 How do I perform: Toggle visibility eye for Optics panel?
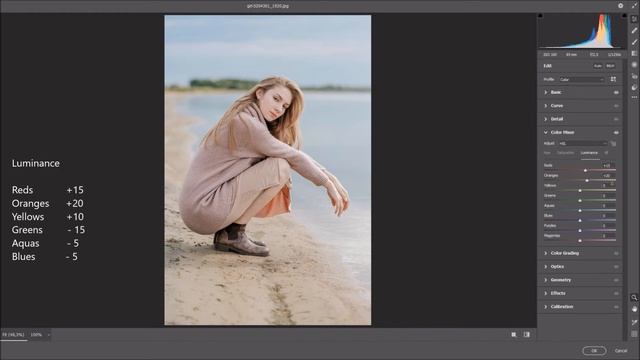(616, 267)
